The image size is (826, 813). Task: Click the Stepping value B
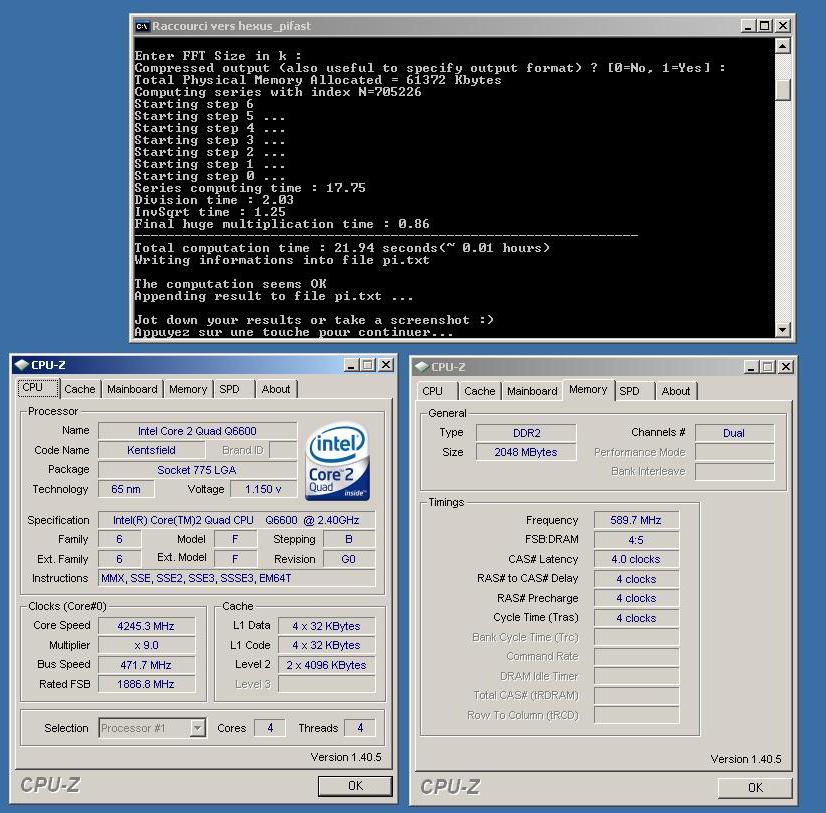(349, 540)
